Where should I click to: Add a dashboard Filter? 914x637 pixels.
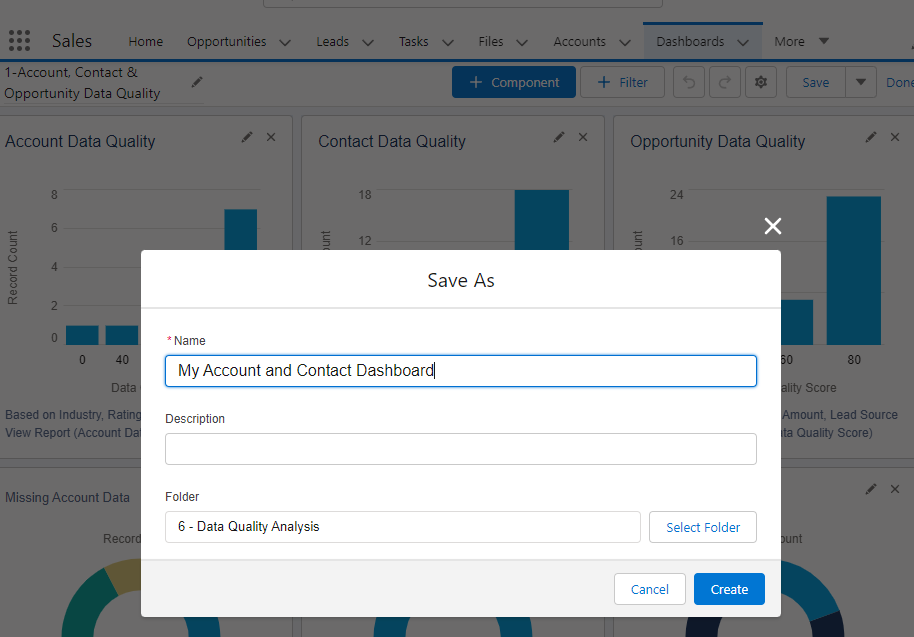click(622, 82)
